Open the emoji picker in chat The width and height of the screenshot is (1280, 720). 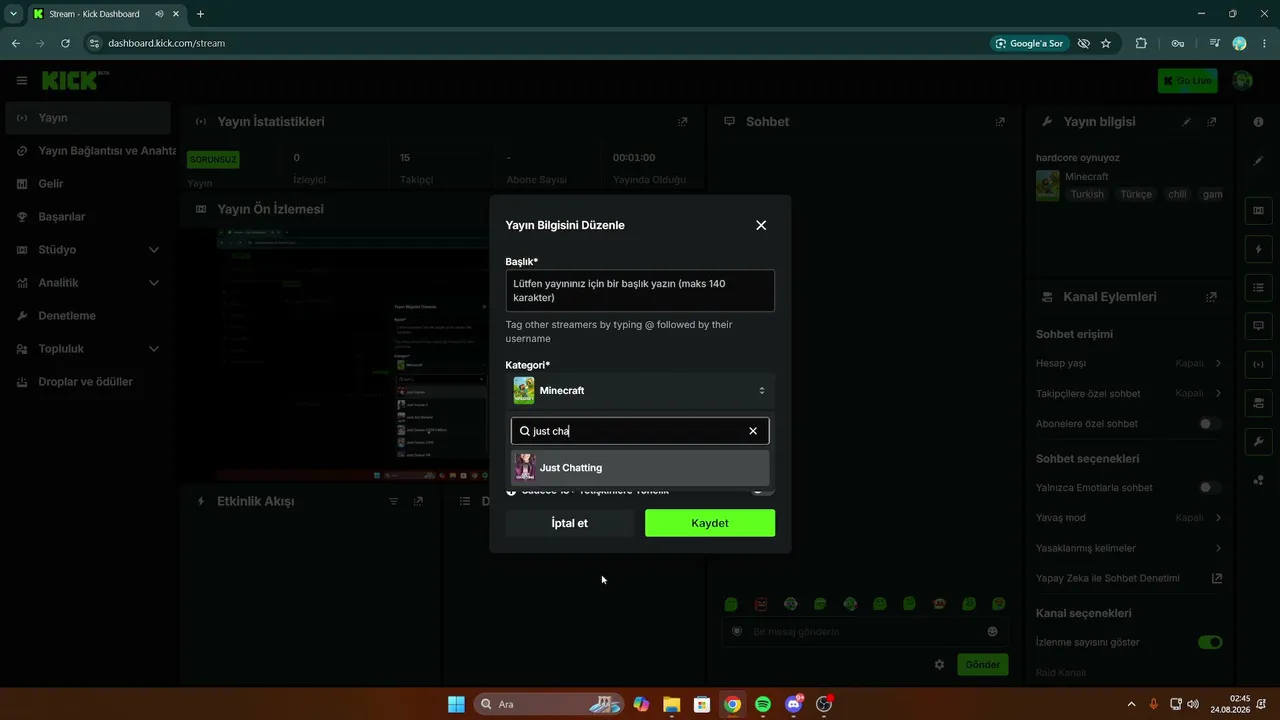coord(992,632)
